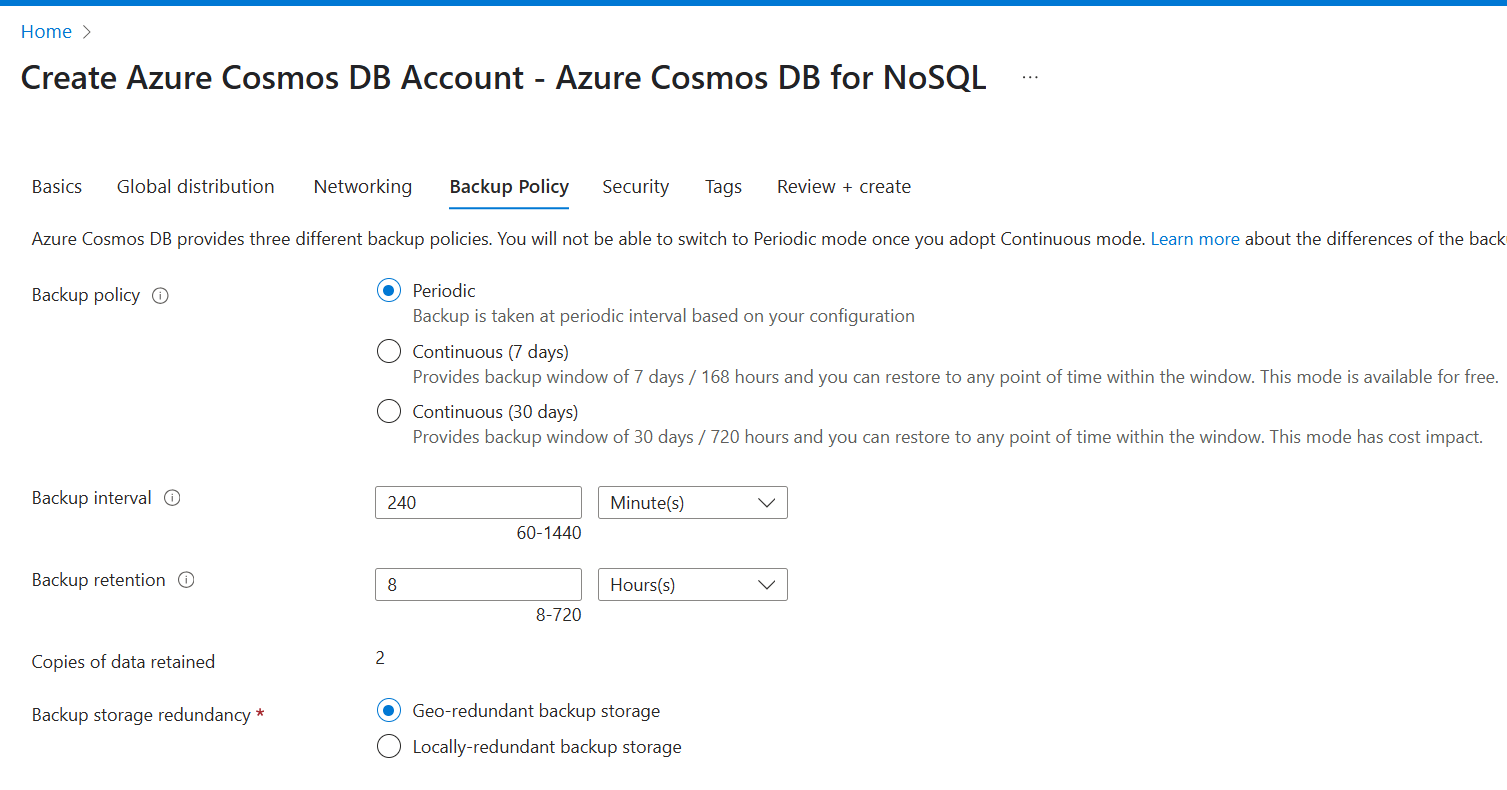Follow the Learn more link
1507x790 pixels.
(1195, 239)
